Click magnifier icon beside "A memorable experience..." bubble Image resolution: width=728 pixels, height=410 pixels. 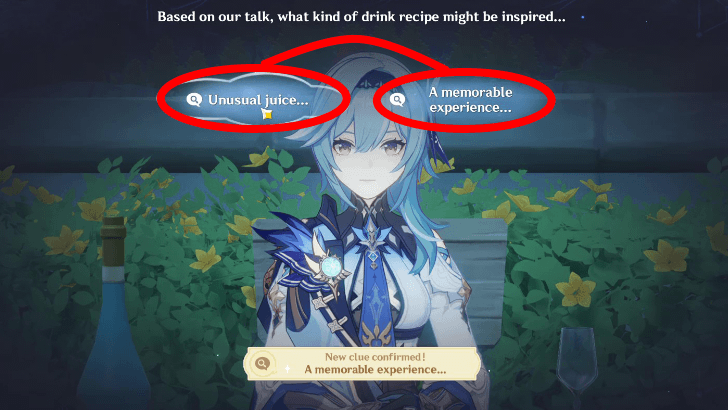pos(397,100)
